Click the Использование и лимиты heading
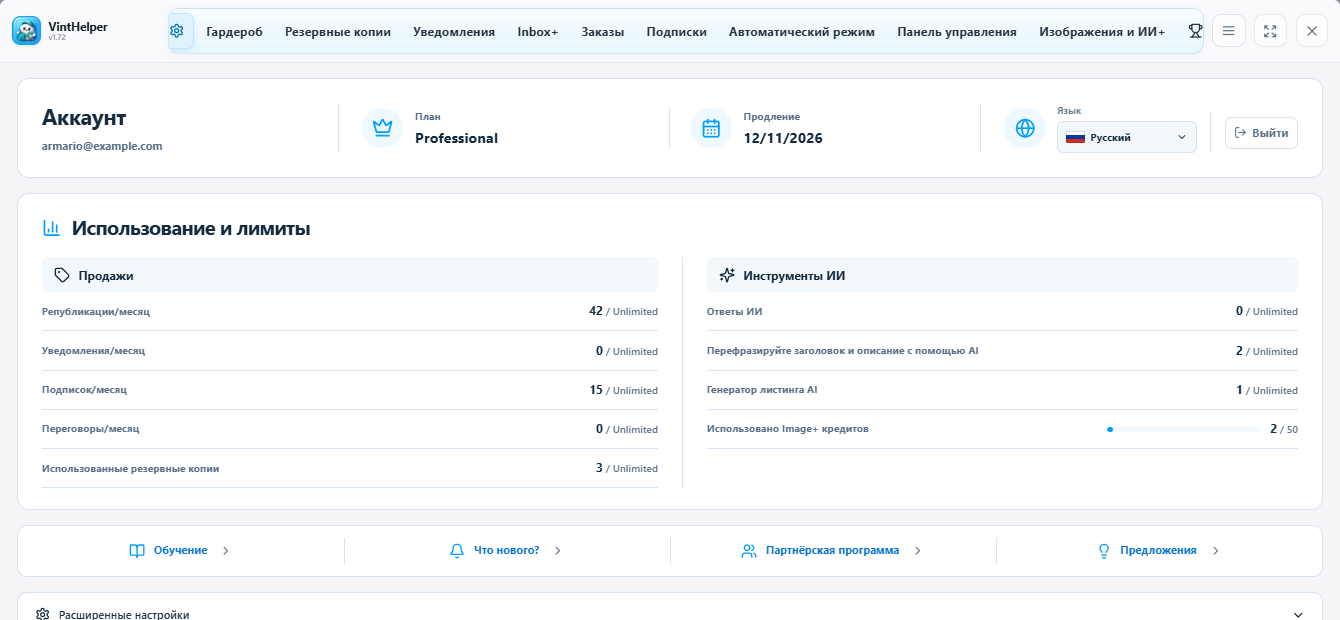The width and height of the screenshot is (1340, 620). (191, 228)
